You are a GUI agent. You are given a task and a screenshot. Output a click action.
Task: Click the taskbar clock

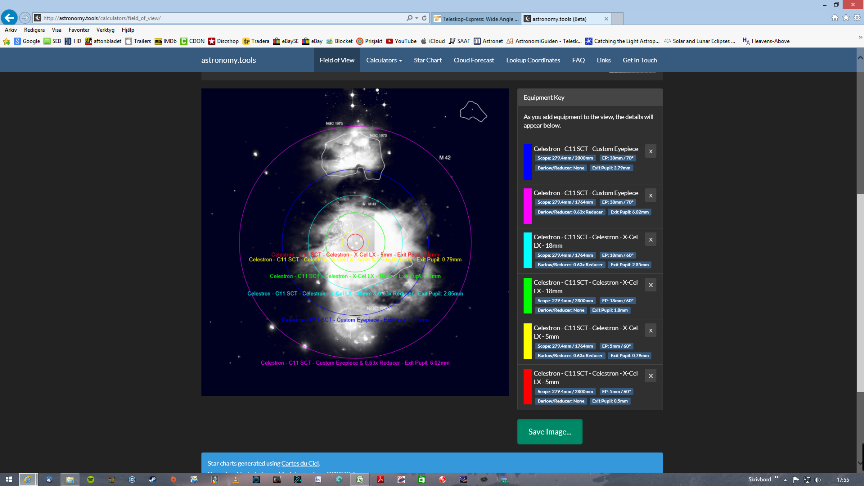[843, 479]
